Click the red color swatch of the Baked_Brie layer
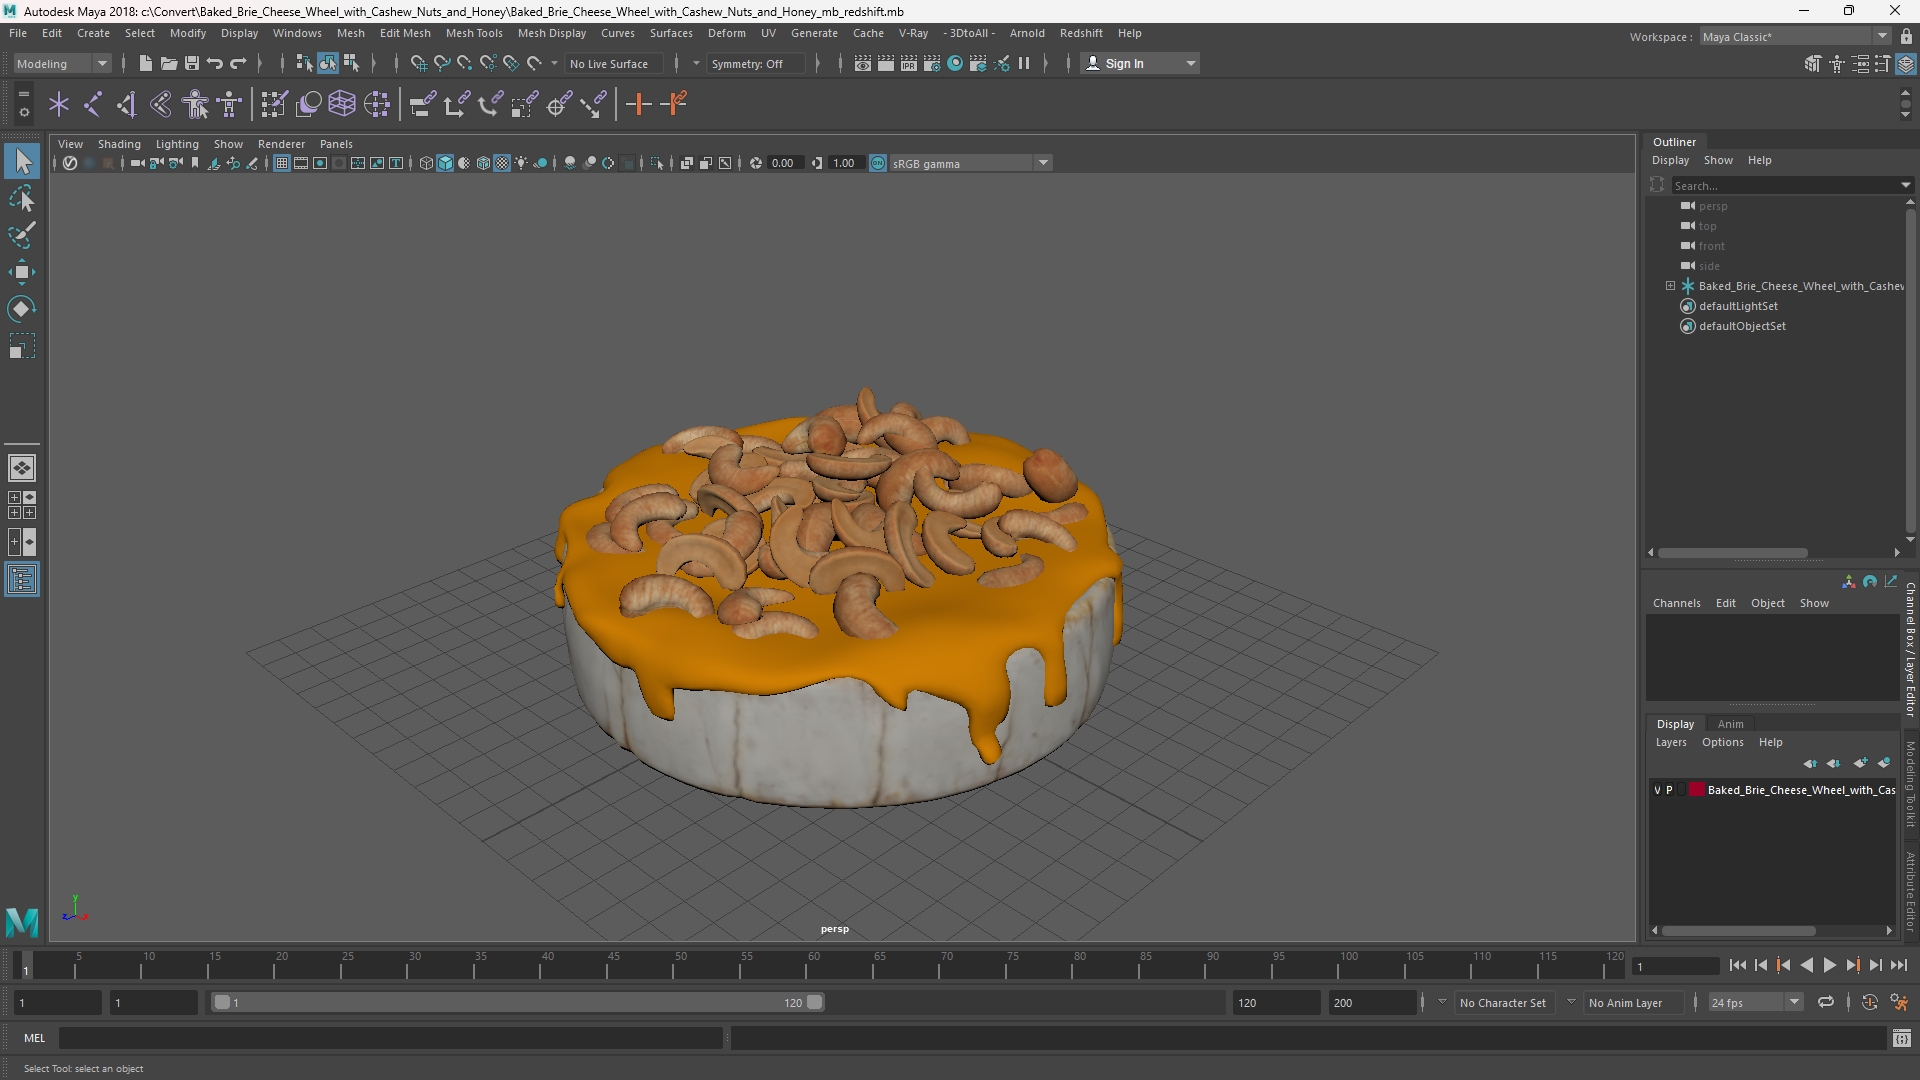The width and height of the screenshot is (1920, 1080). coord(1697,790)
